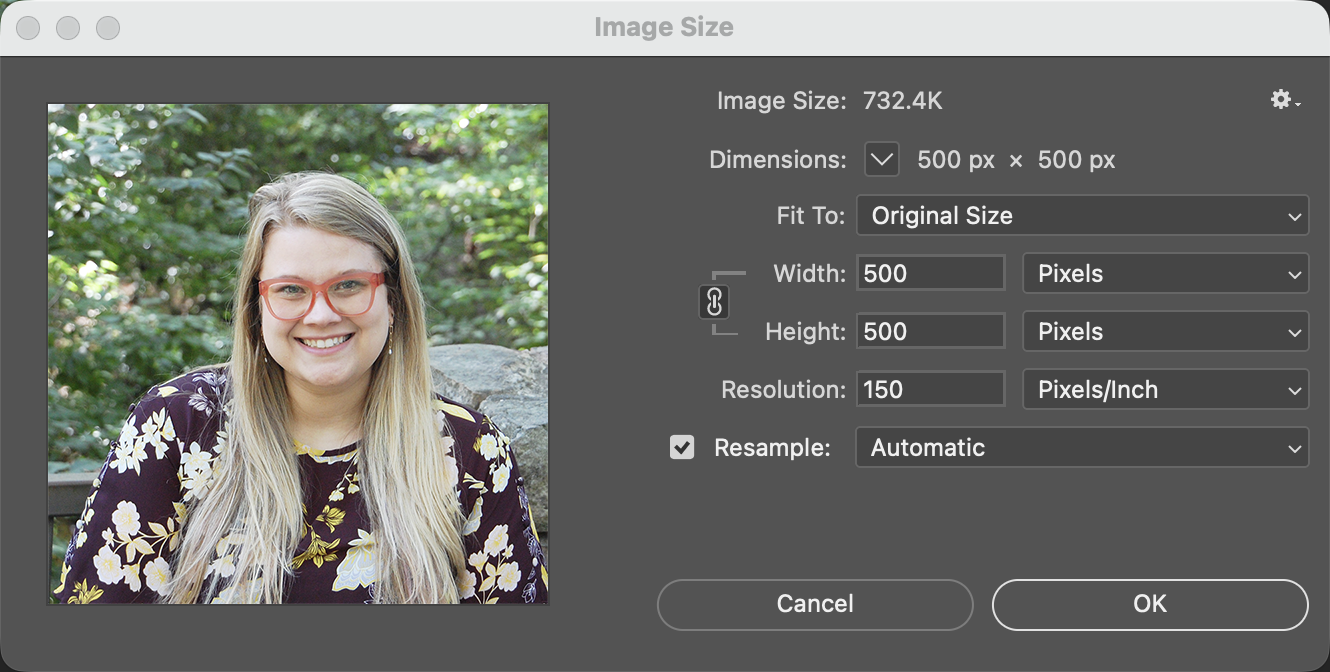
Task: Open the Resolution units Pixels/Inch dropdown
Action: (1166, 390)
